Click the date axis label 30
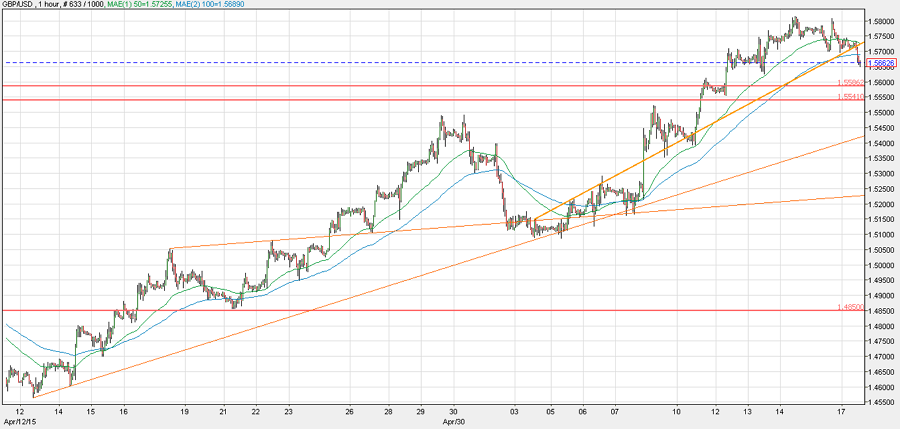This screenshot has height=429, width=900. pos(453,412)
